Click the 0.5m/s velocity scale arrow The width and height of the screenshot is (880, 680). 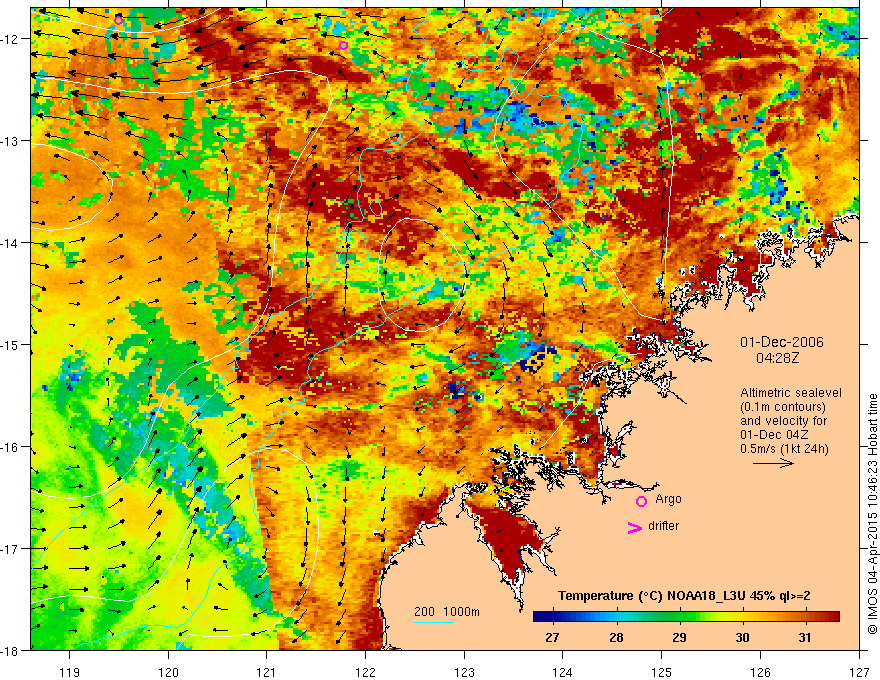pyautogui.click(x=773, y=463)
